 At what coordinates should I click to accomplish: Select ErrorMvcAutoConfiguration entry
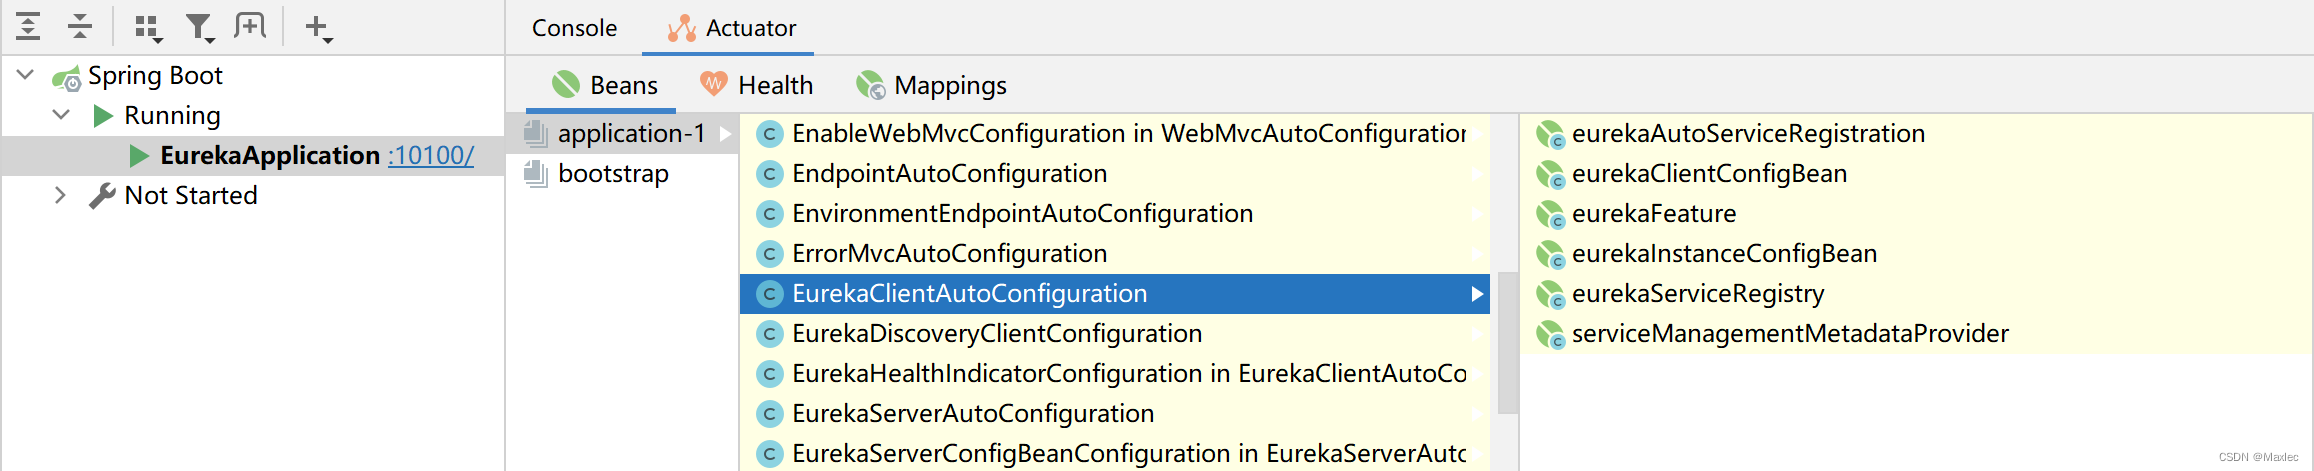coord(1114,254)
